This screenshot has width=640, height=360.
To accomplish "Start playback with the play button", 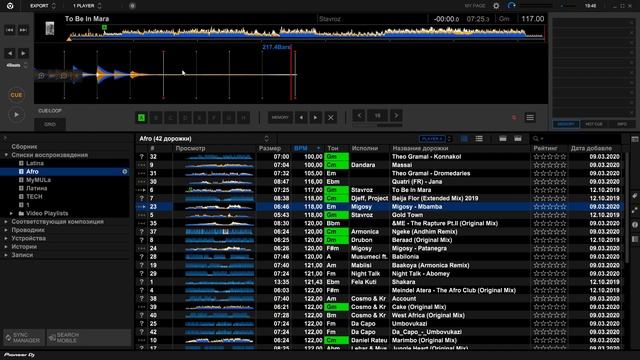I will (x=16, y=115).
